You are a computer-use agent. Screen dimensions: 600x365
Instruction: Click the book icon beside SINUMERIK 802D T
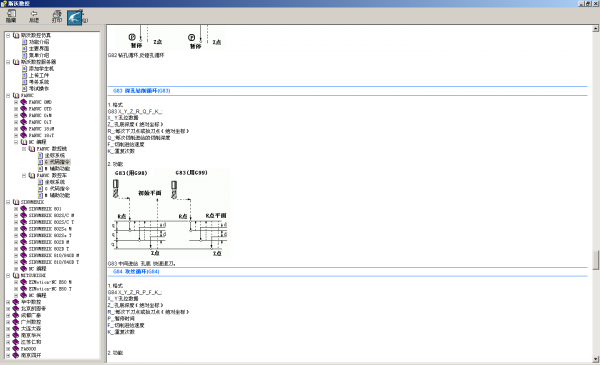(24, 249)
